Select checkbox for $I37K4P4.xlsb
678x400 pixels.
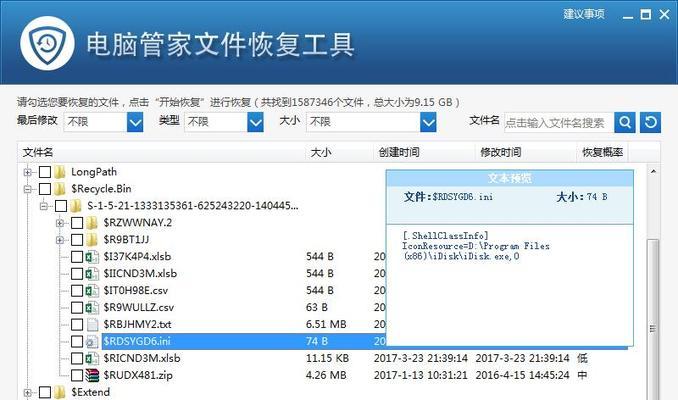pos(77,257)
